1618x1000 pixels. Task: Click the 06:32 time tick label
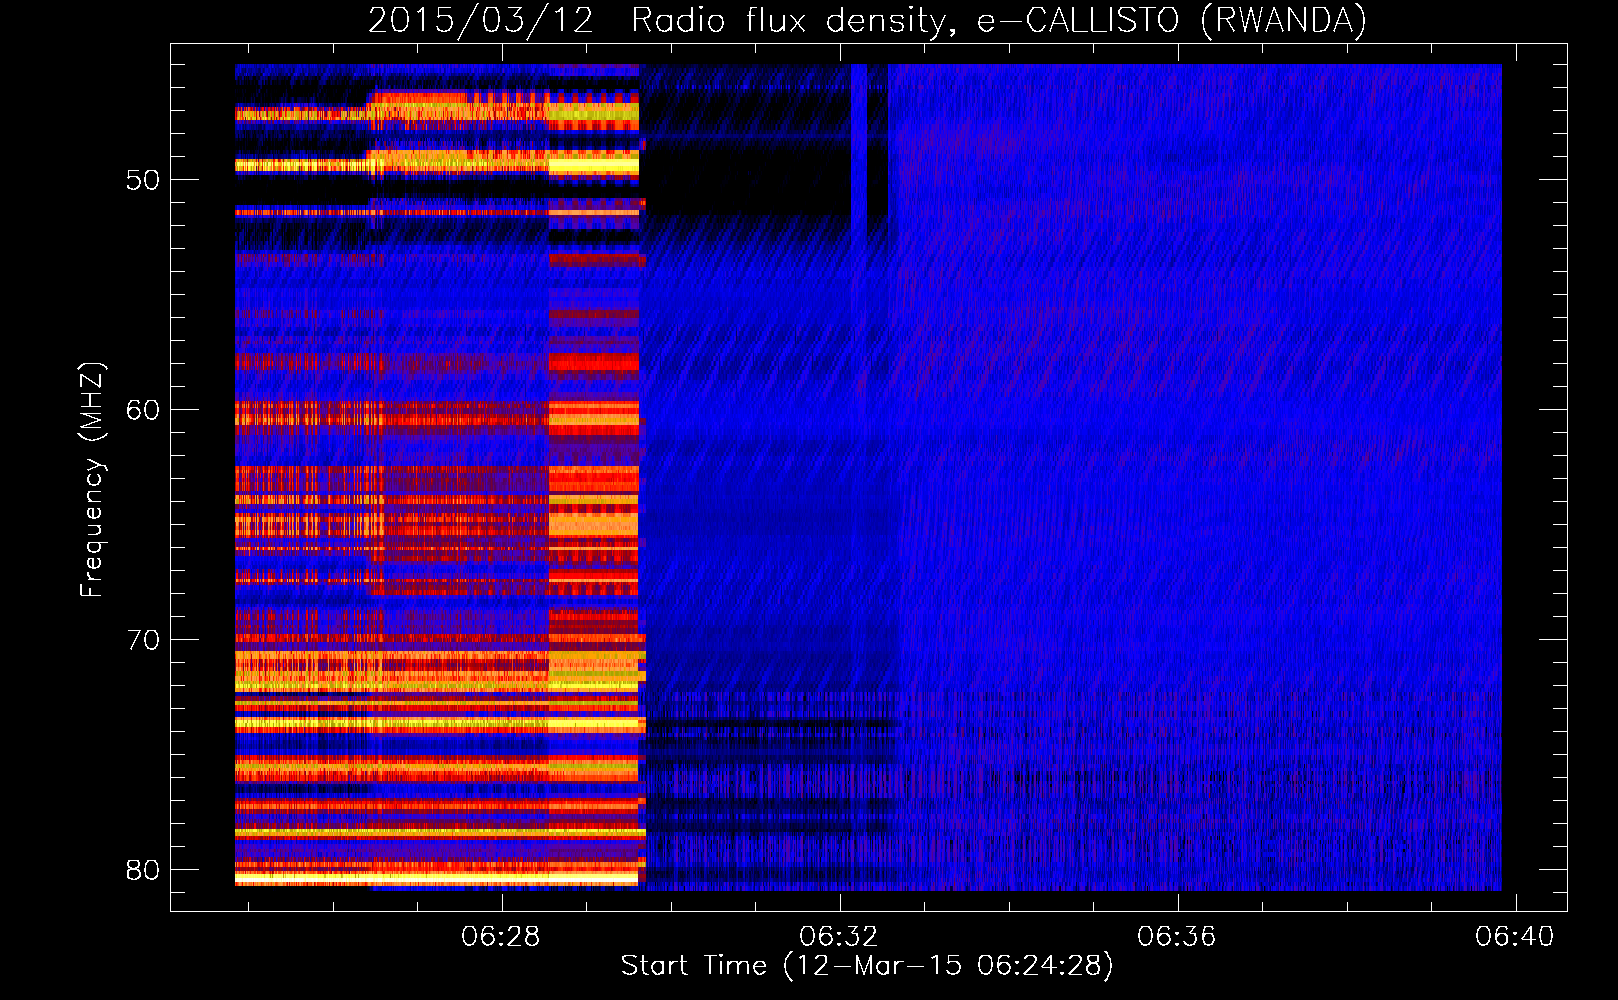(x=839, y=937)
